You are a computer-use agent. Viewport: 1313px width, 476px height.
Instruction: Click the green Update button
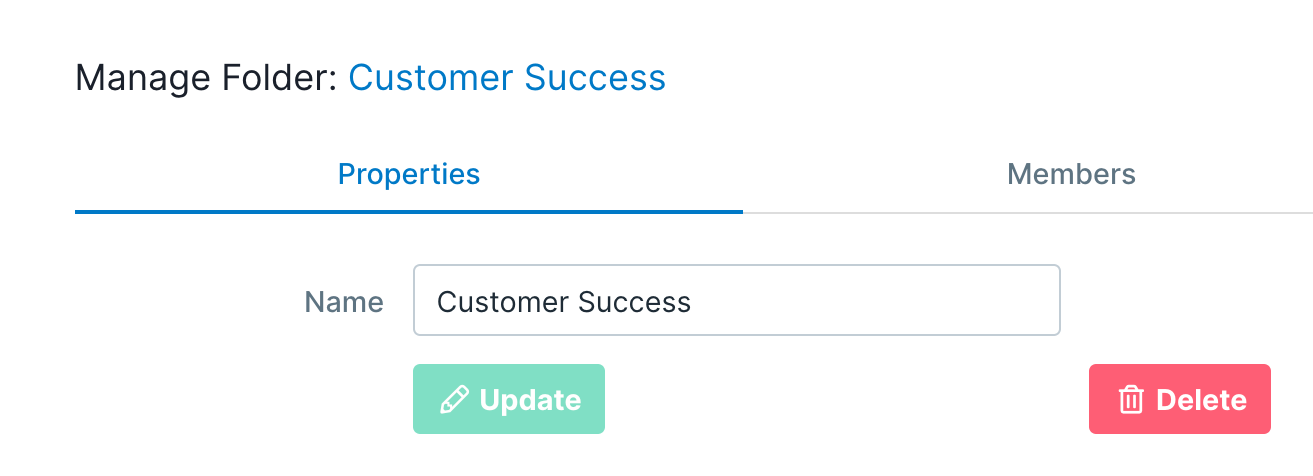click(509, 399)
